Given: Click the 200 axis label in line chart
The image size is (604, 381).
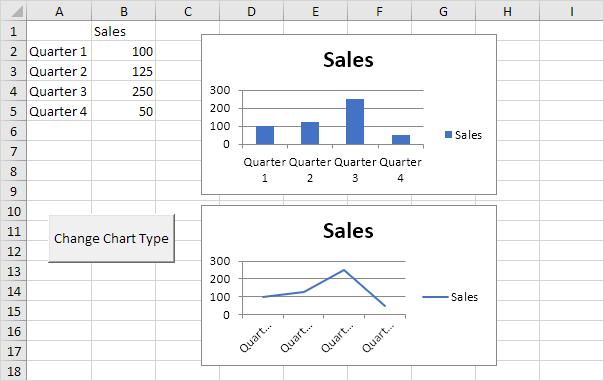Looking at the screenshot, I should coord(220,279).
